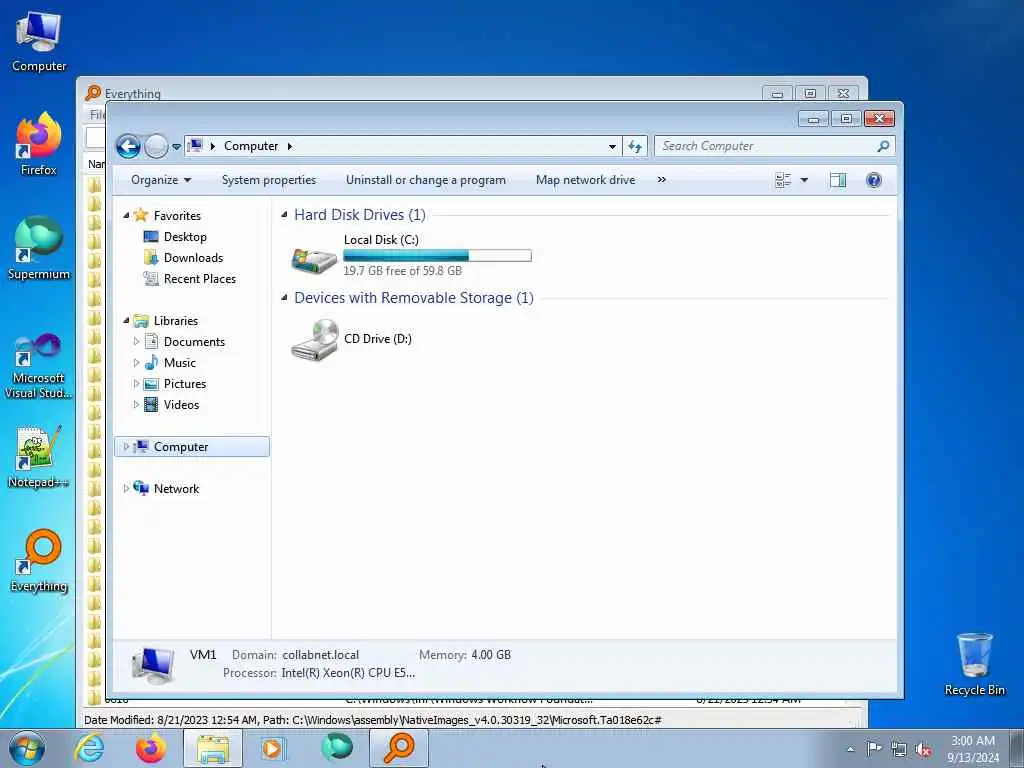Open the Windows Start button
Screen dimensions: 1024x768
[x=27, y=748]
